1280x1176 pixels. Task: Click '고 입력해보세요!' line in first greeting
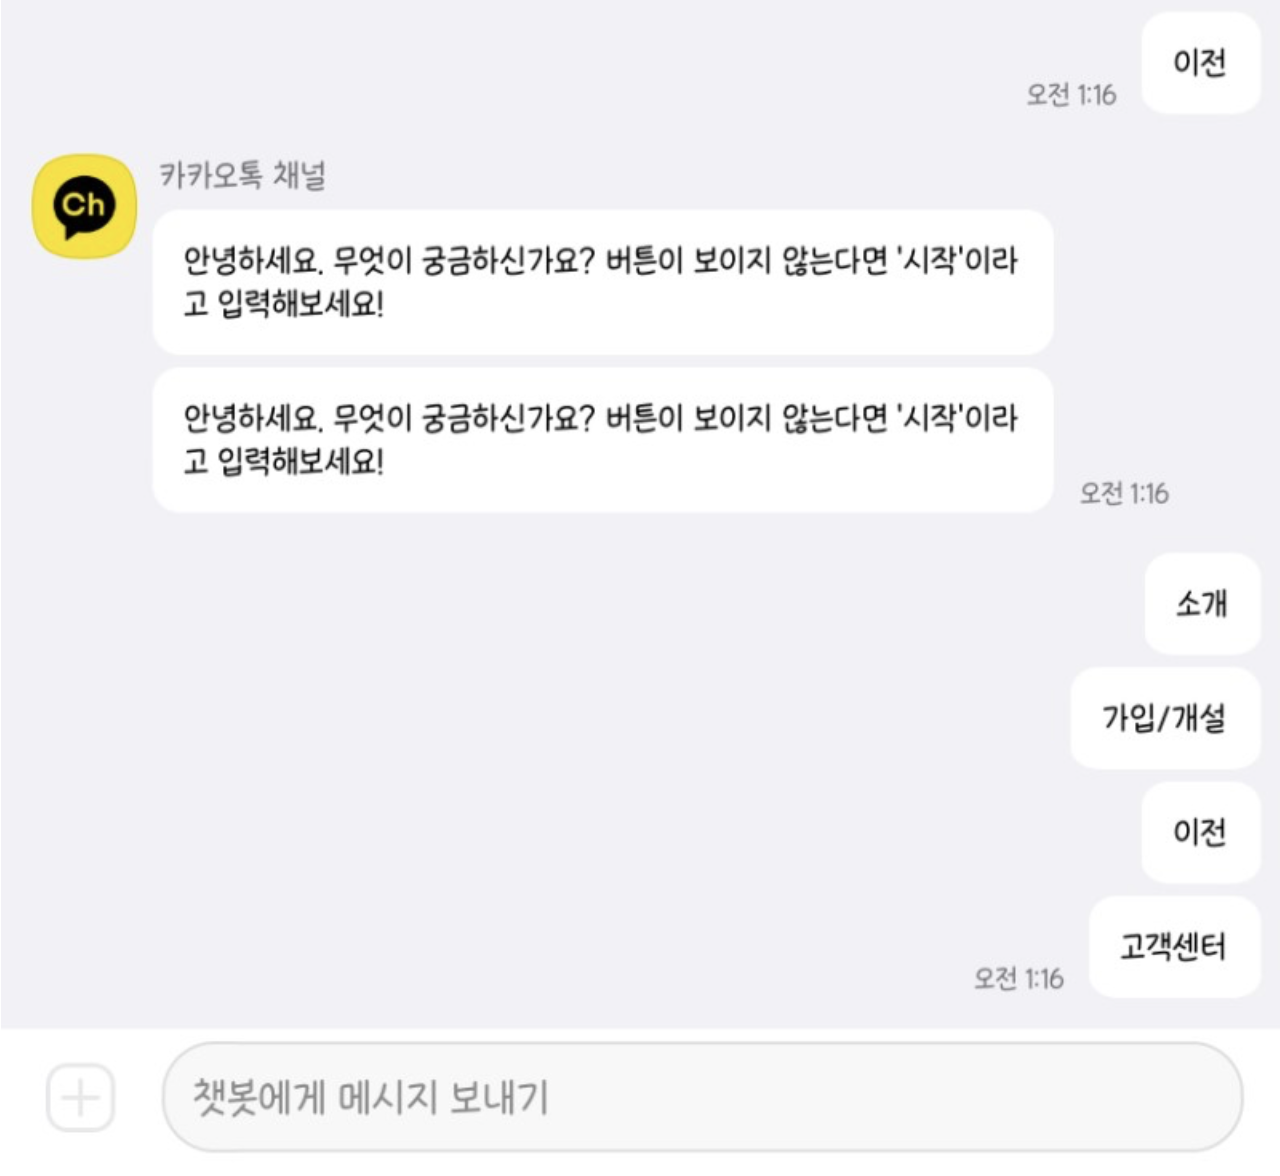(x=284, y=303)
